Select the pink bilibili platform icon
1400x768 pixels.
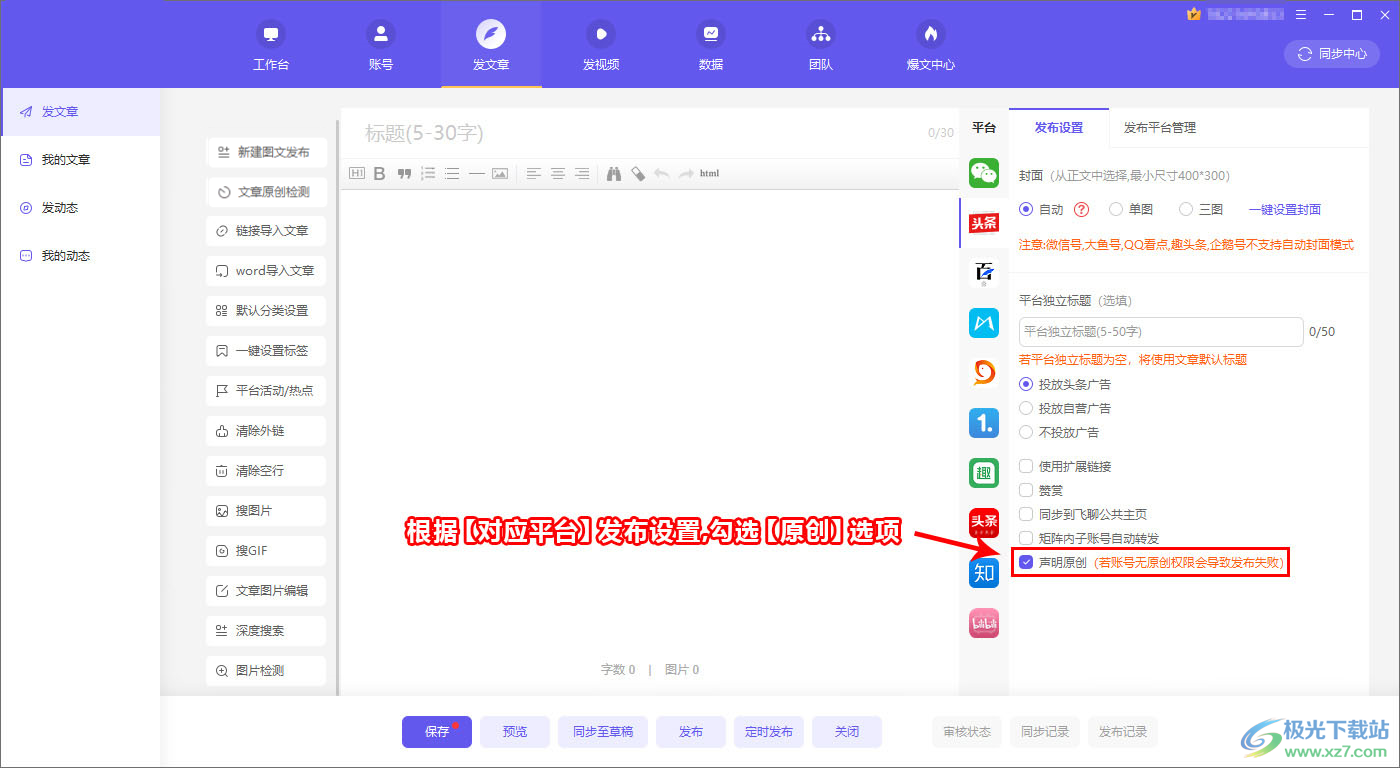click(984, 623)
